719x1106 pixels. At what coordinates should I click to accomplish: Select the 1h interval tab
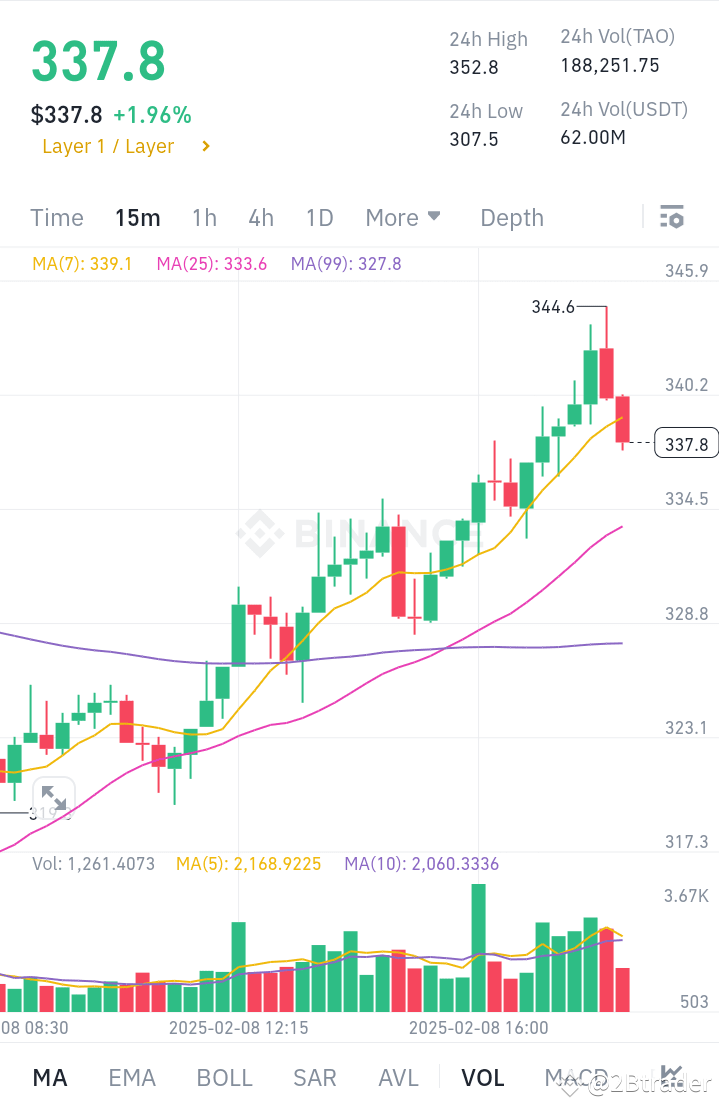point(205,217)
